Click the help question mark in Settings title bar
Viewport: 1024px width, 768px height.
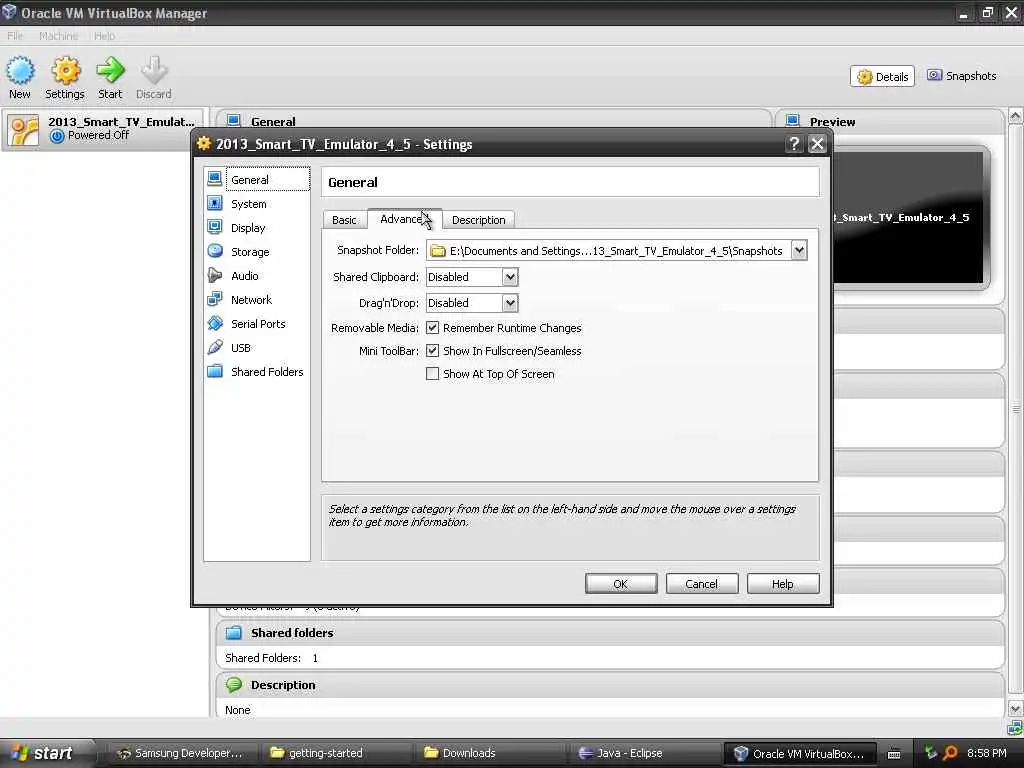(x=794, y=144)
